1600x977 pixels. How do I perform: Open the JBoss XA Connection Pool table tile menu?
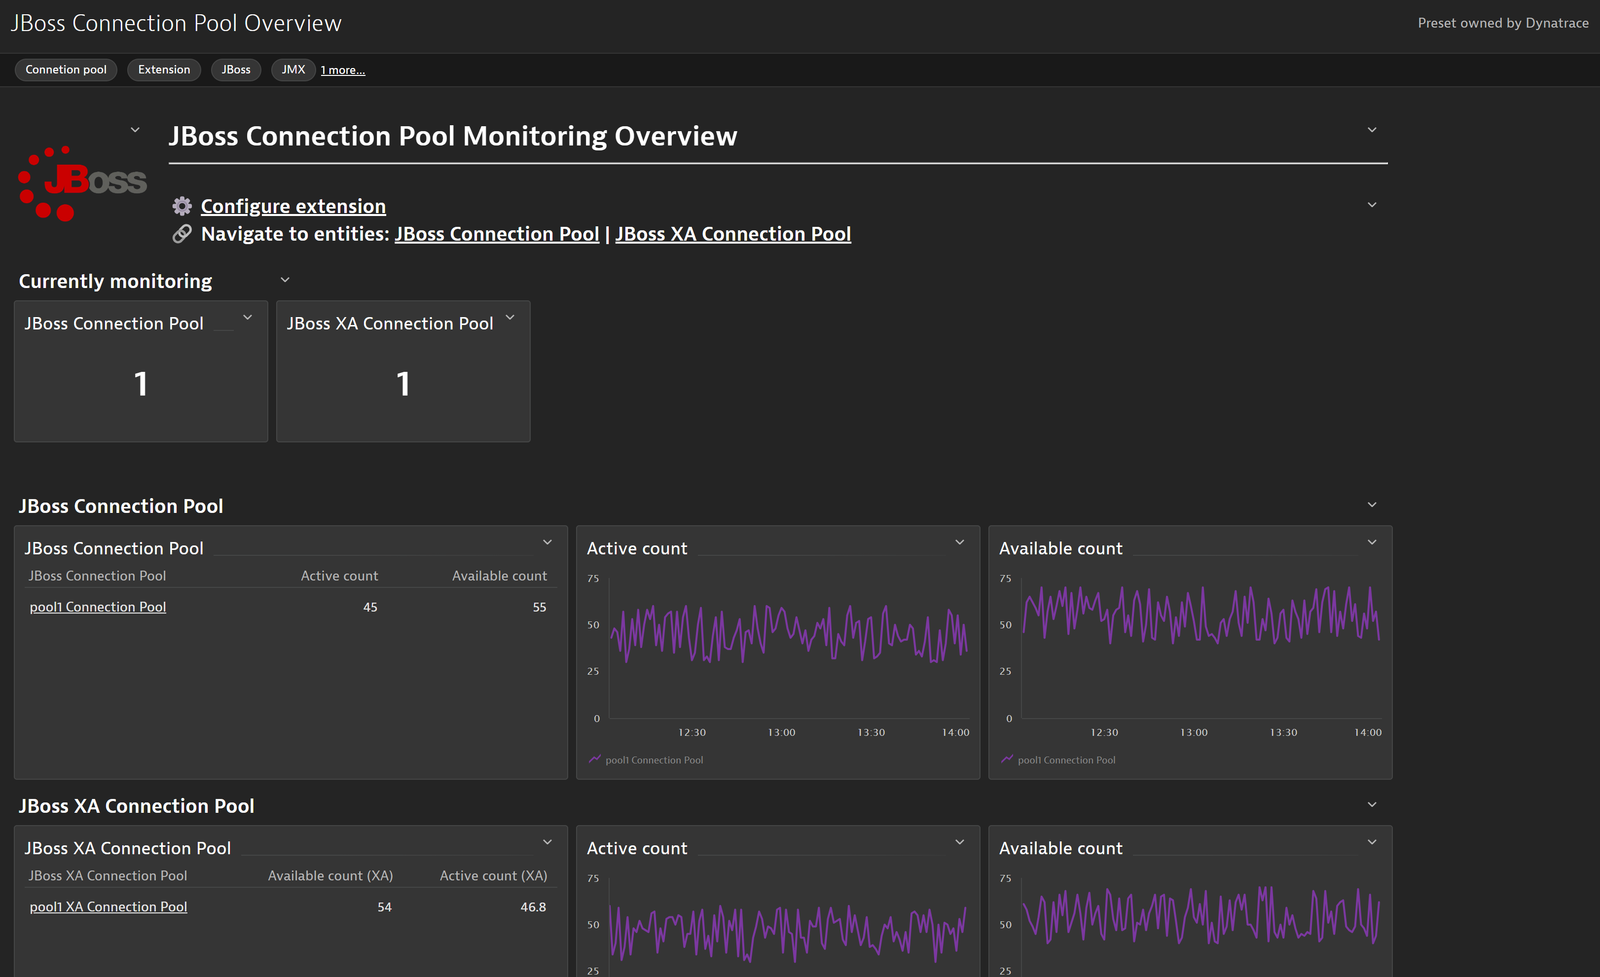[x=548, y=842]
